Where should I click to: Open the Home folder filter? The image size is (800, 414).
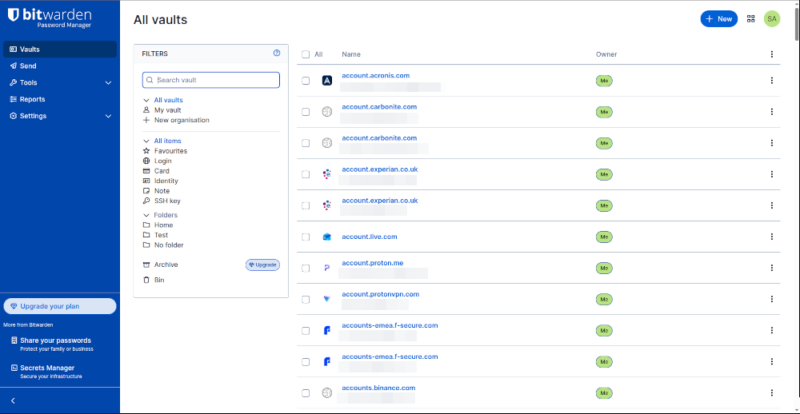tap(163, 225)
